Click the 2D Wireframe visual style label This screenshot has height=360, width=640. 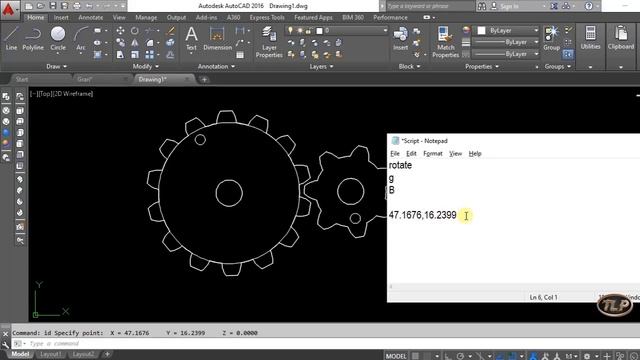click(x=72, y=94)
